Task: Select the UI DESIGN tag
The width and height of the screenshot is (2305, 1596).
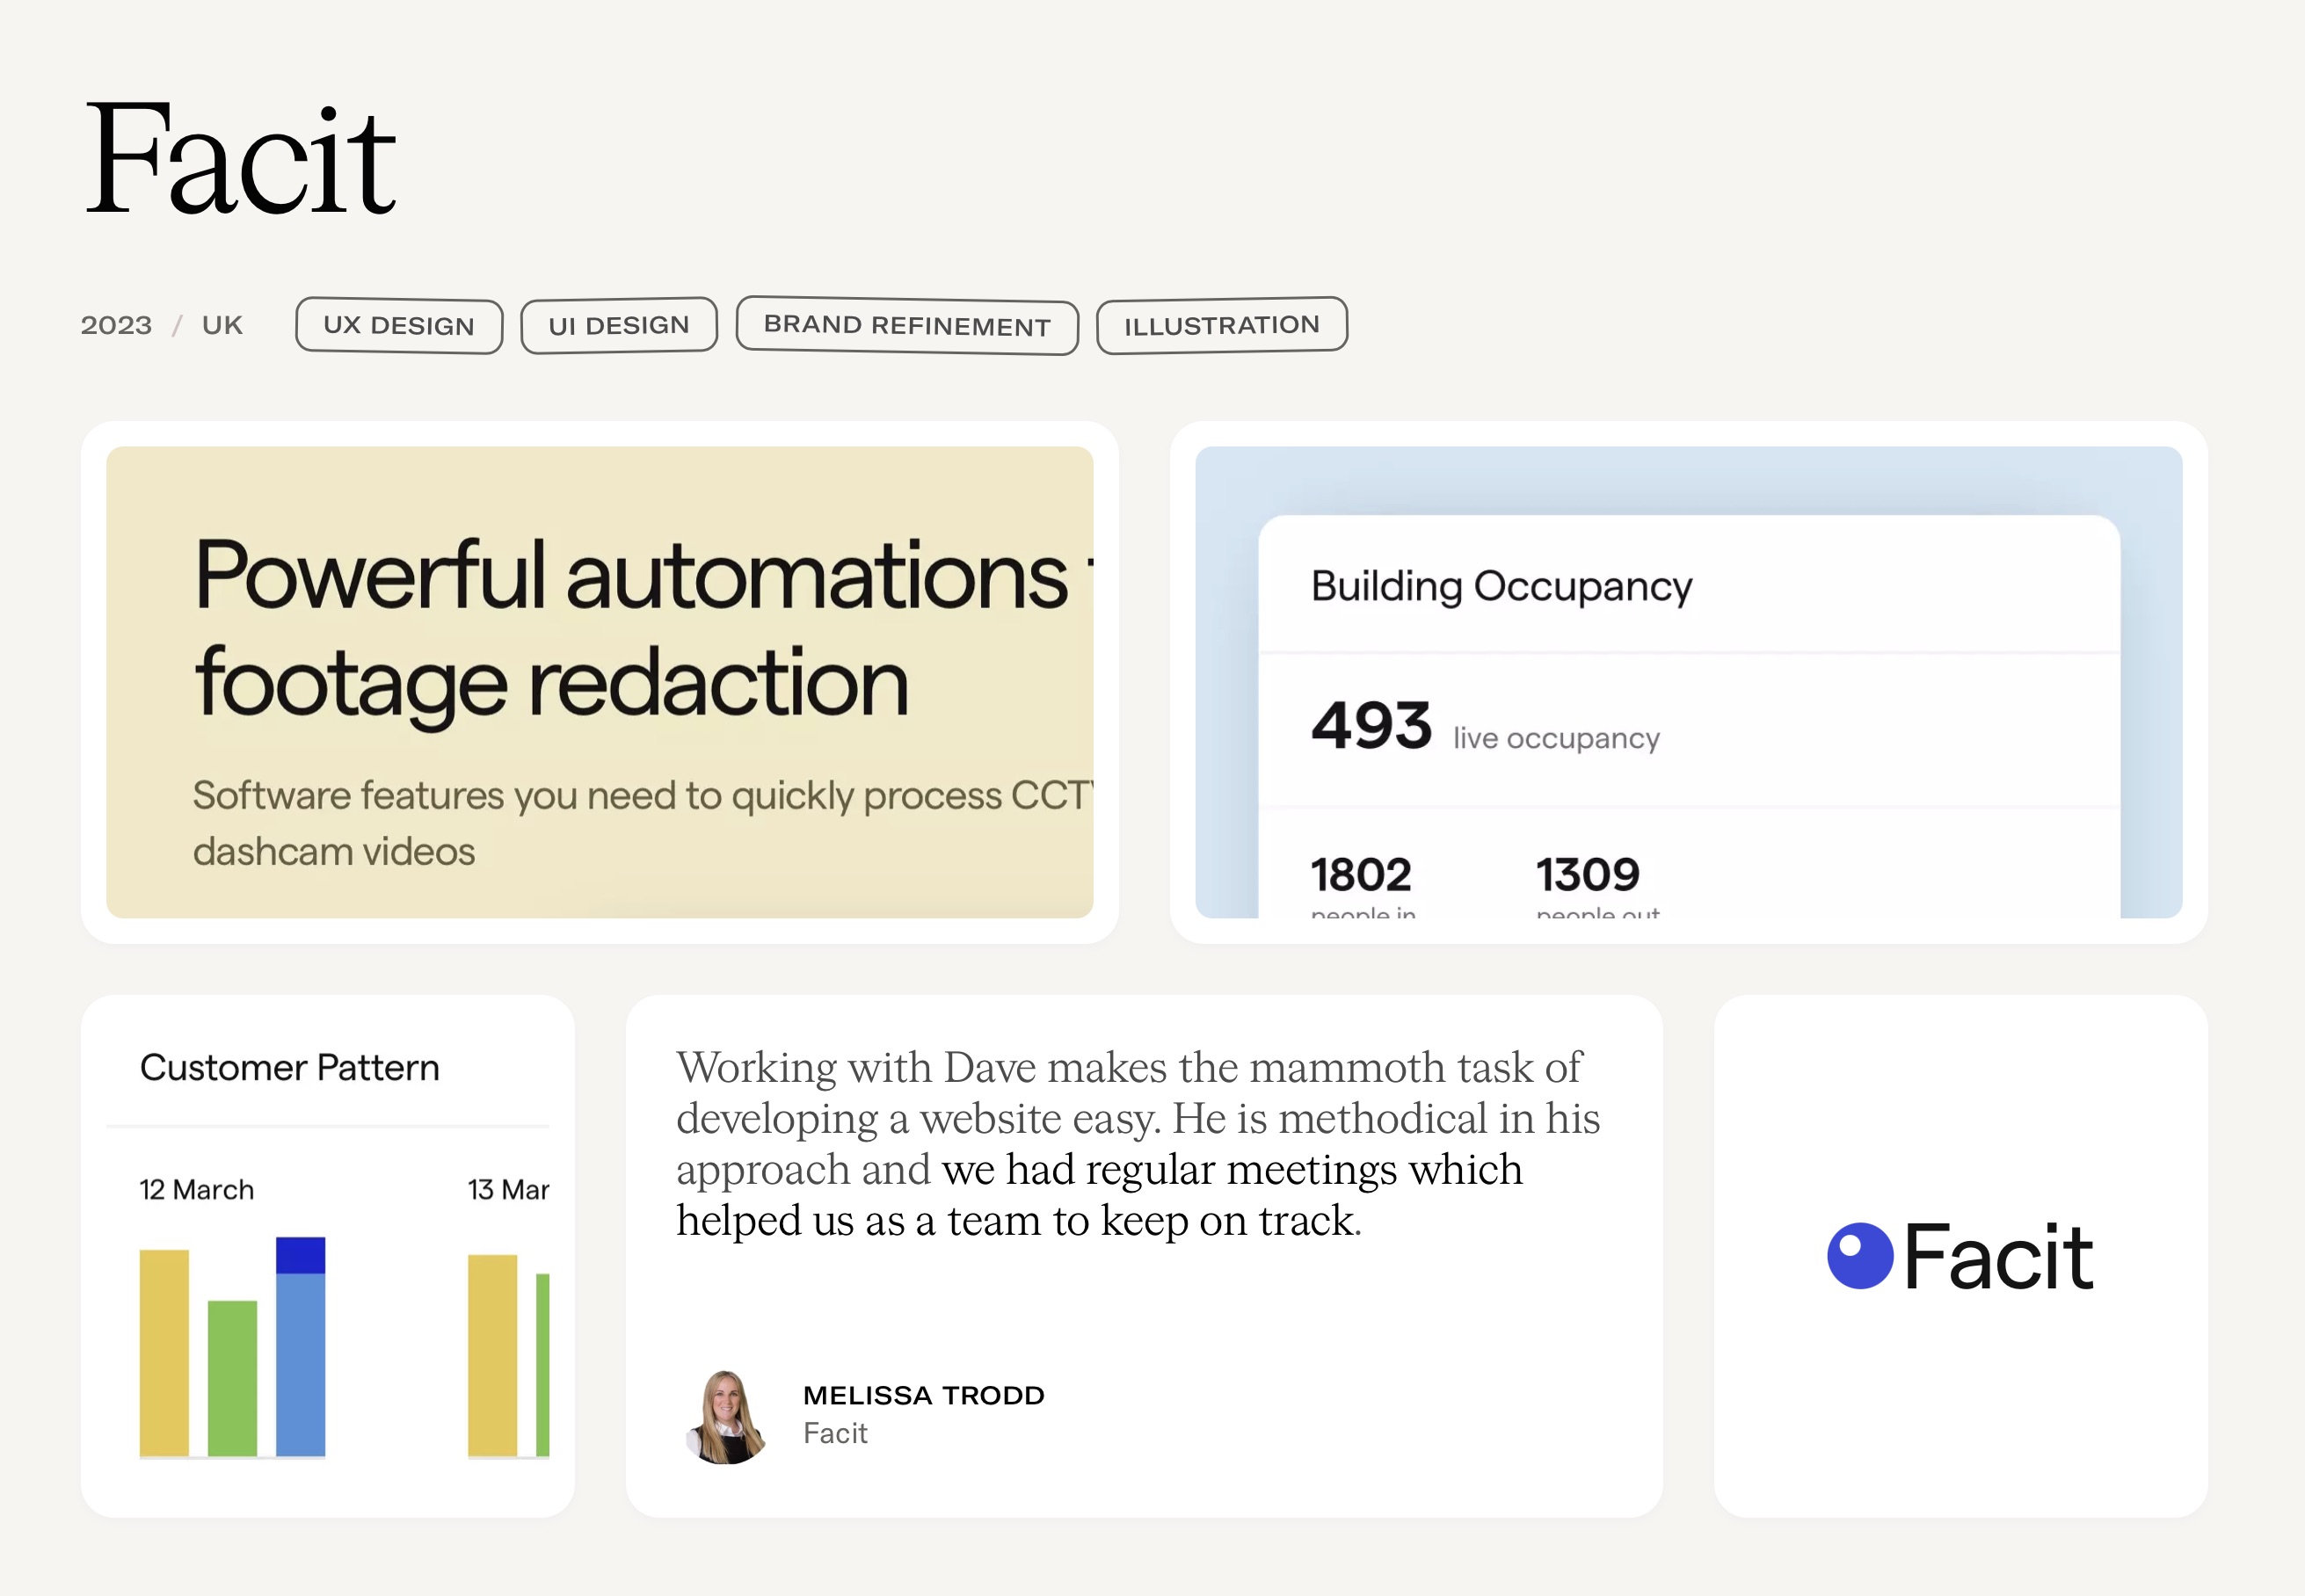Action: click(x=619, y=326)
